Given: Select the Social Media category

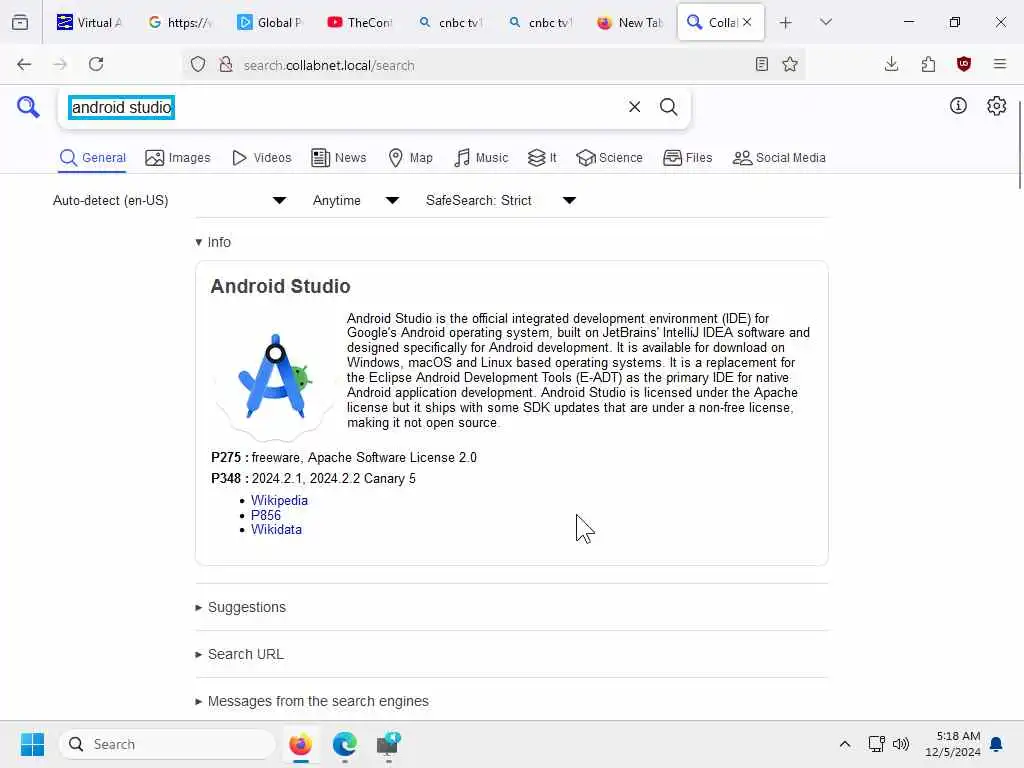Looking at the screenshot, I should coord(779,157).
